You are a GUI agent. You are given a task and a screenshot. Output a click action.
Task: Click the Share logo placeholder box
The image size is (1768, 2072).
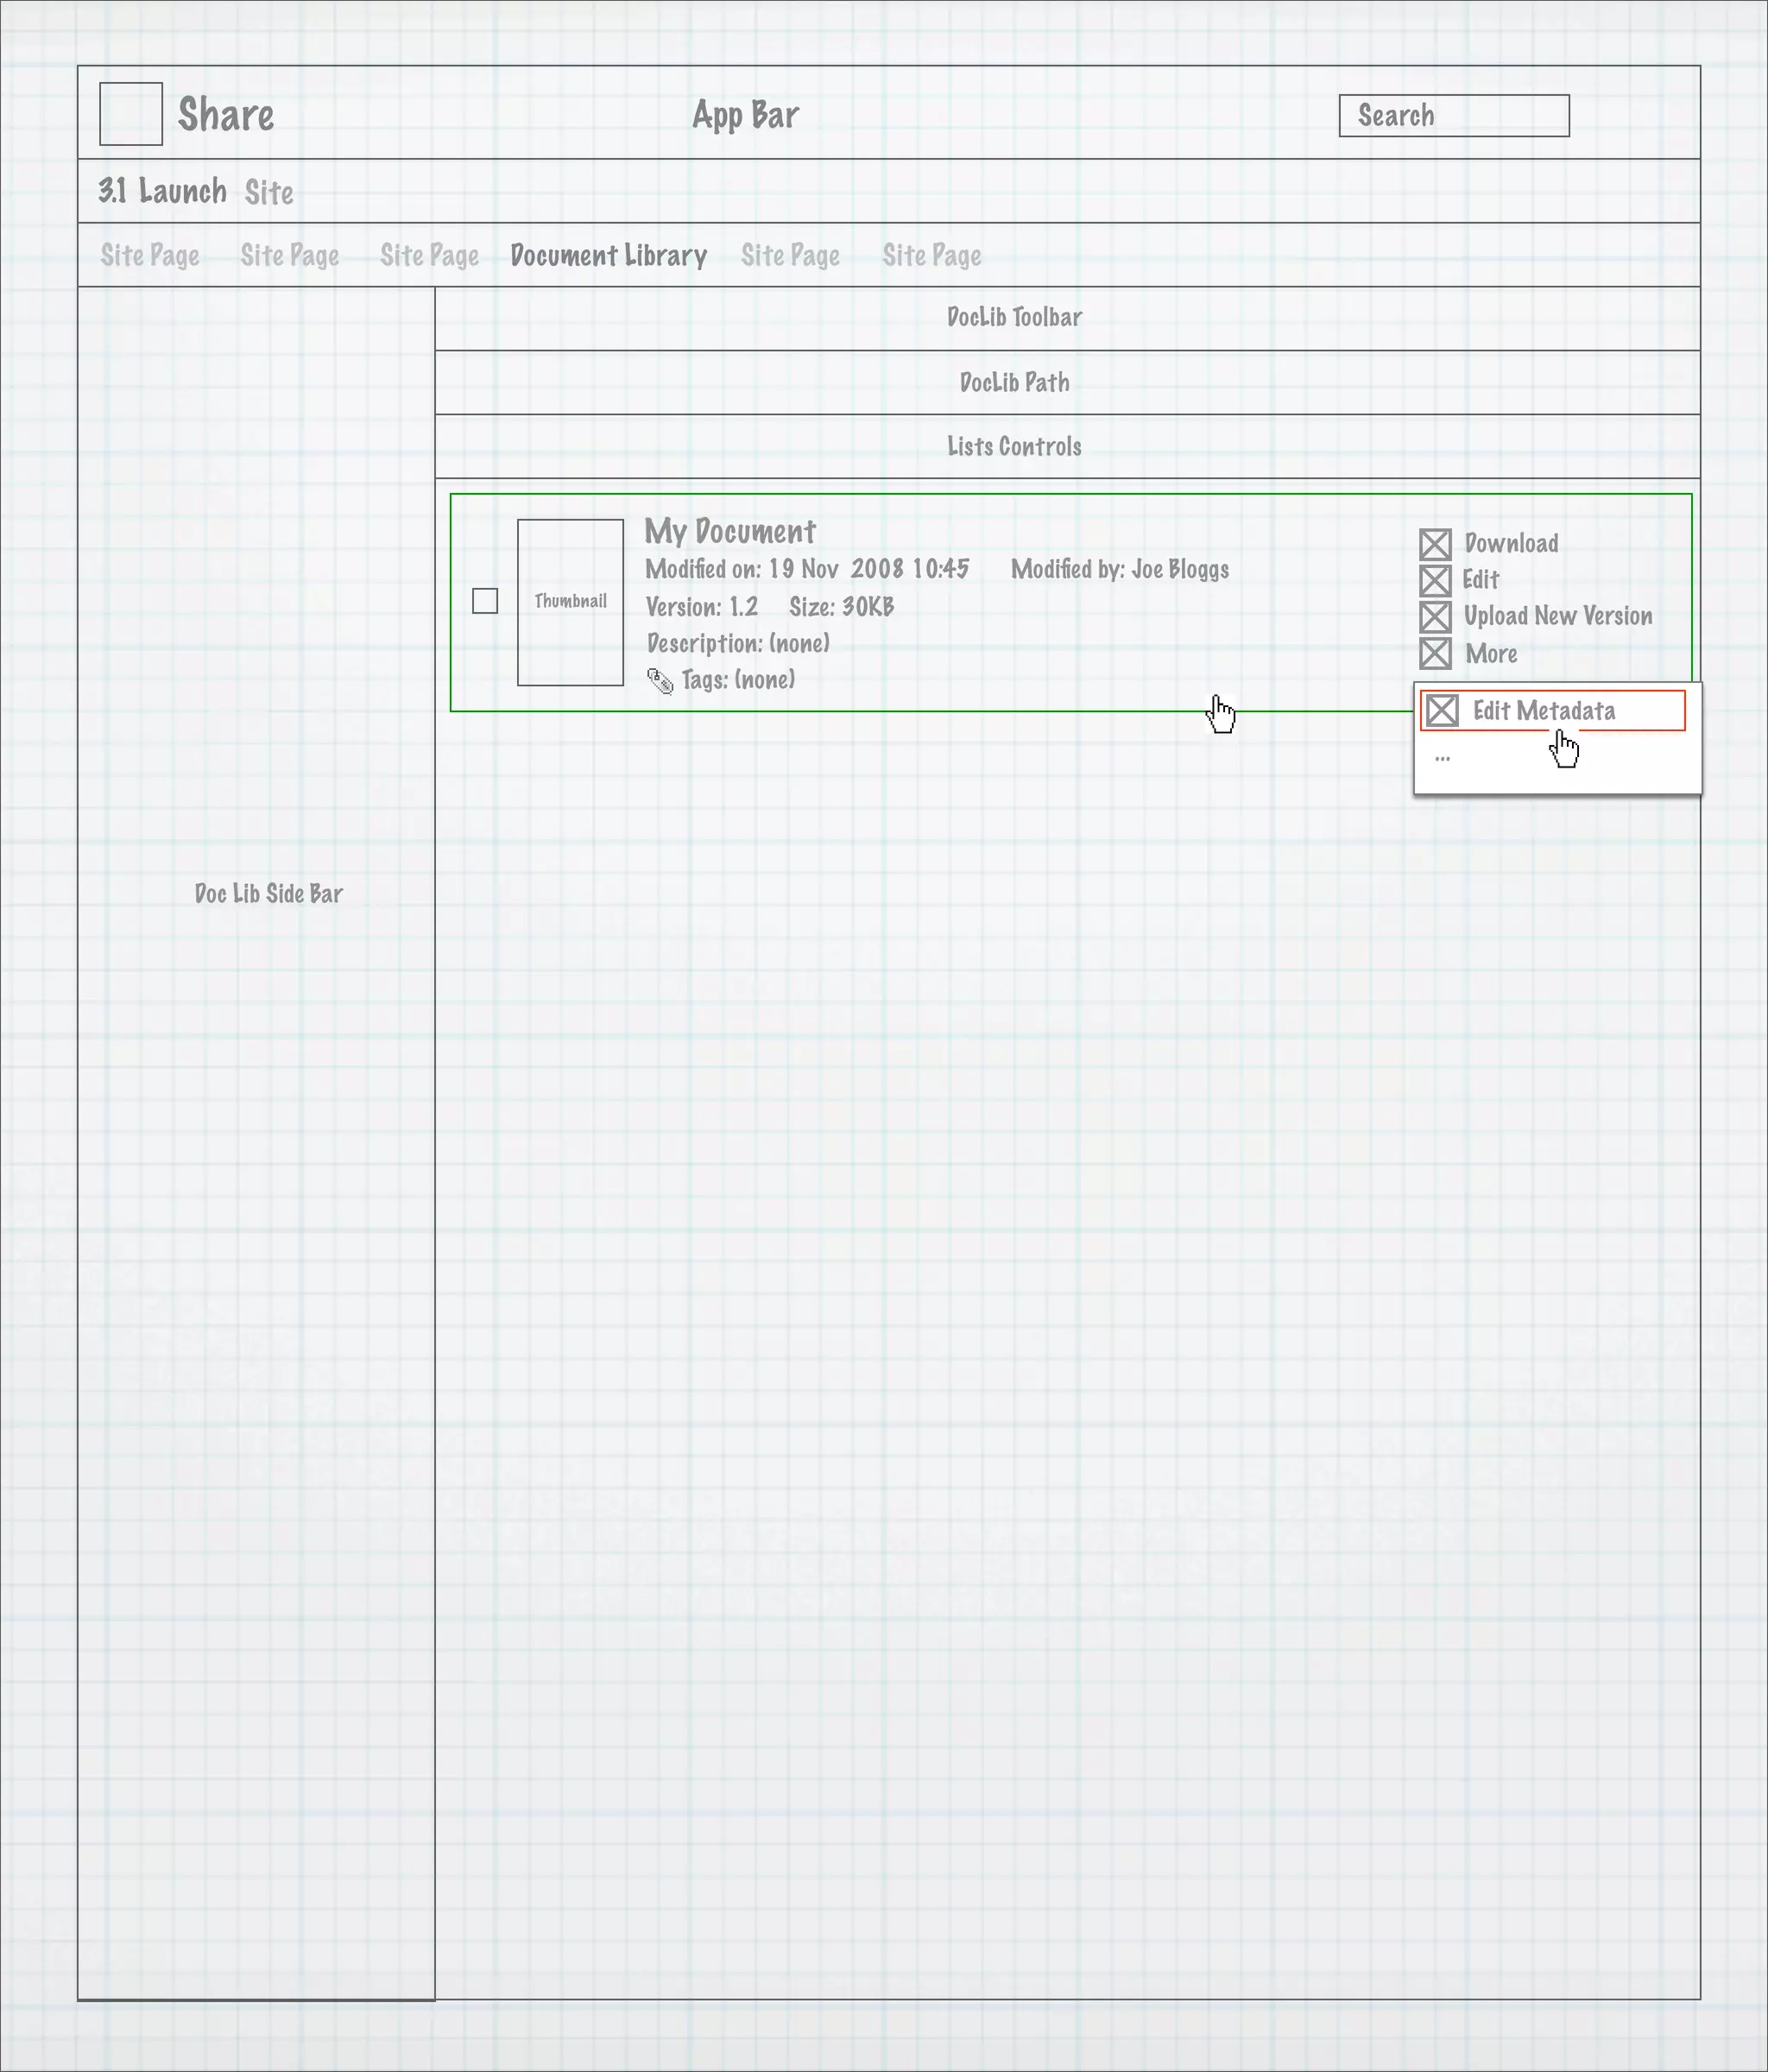coord(131,114)
